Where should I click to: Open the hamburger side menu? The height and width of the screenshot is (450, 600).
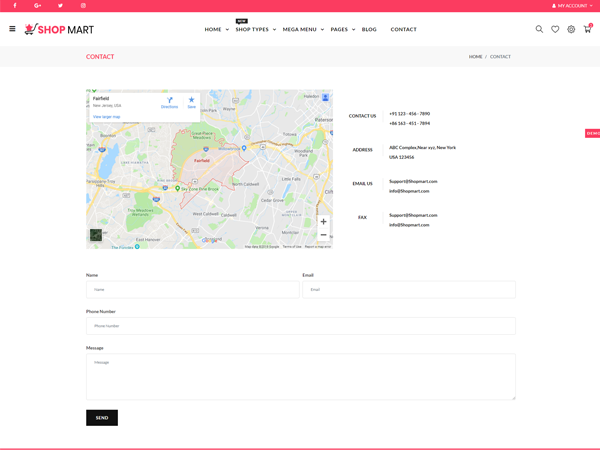(x=12, y=29)
